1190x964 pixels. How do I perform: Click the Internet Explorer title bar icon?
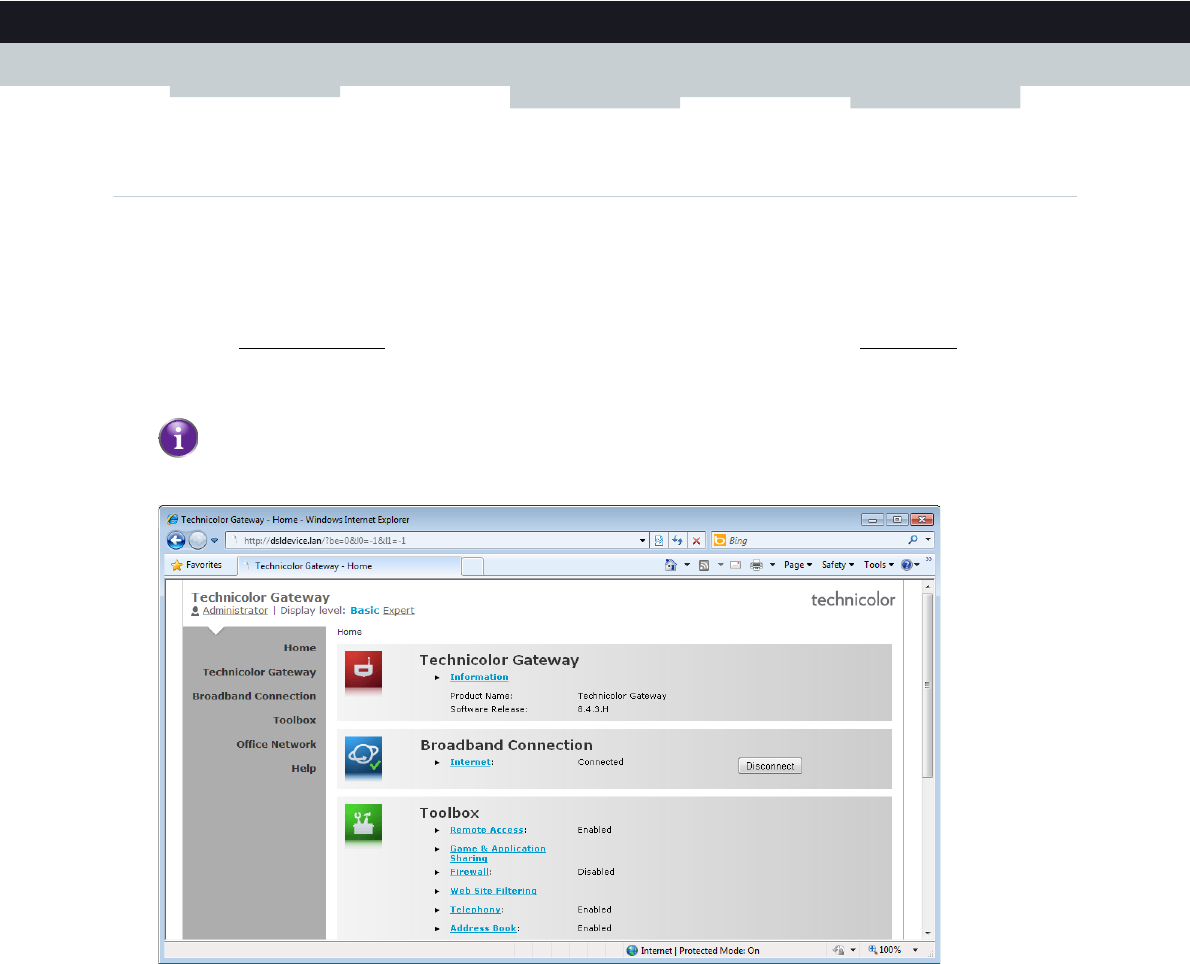172,519
